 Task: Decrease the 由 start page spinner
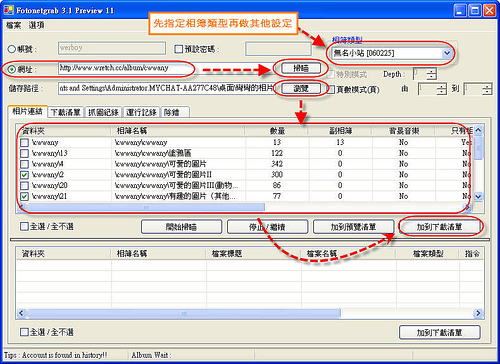(442, 92)
